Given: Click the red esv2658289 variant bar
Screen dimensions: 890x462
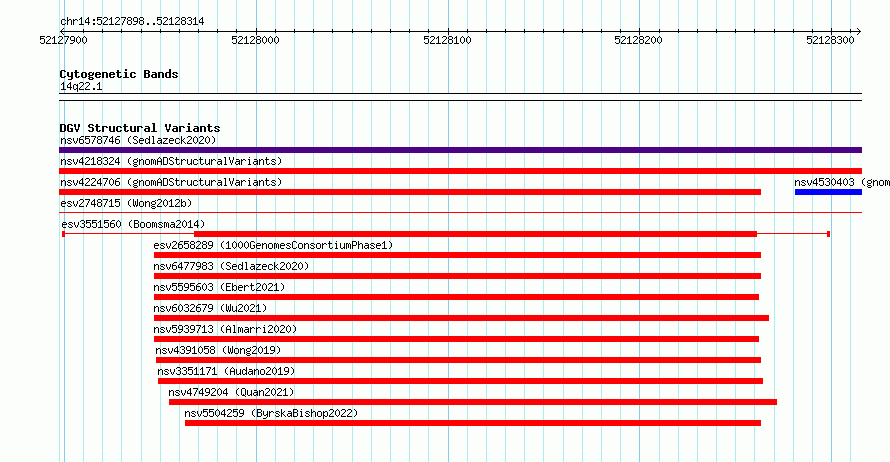Looking at the screenshot, I should (457, 255).
